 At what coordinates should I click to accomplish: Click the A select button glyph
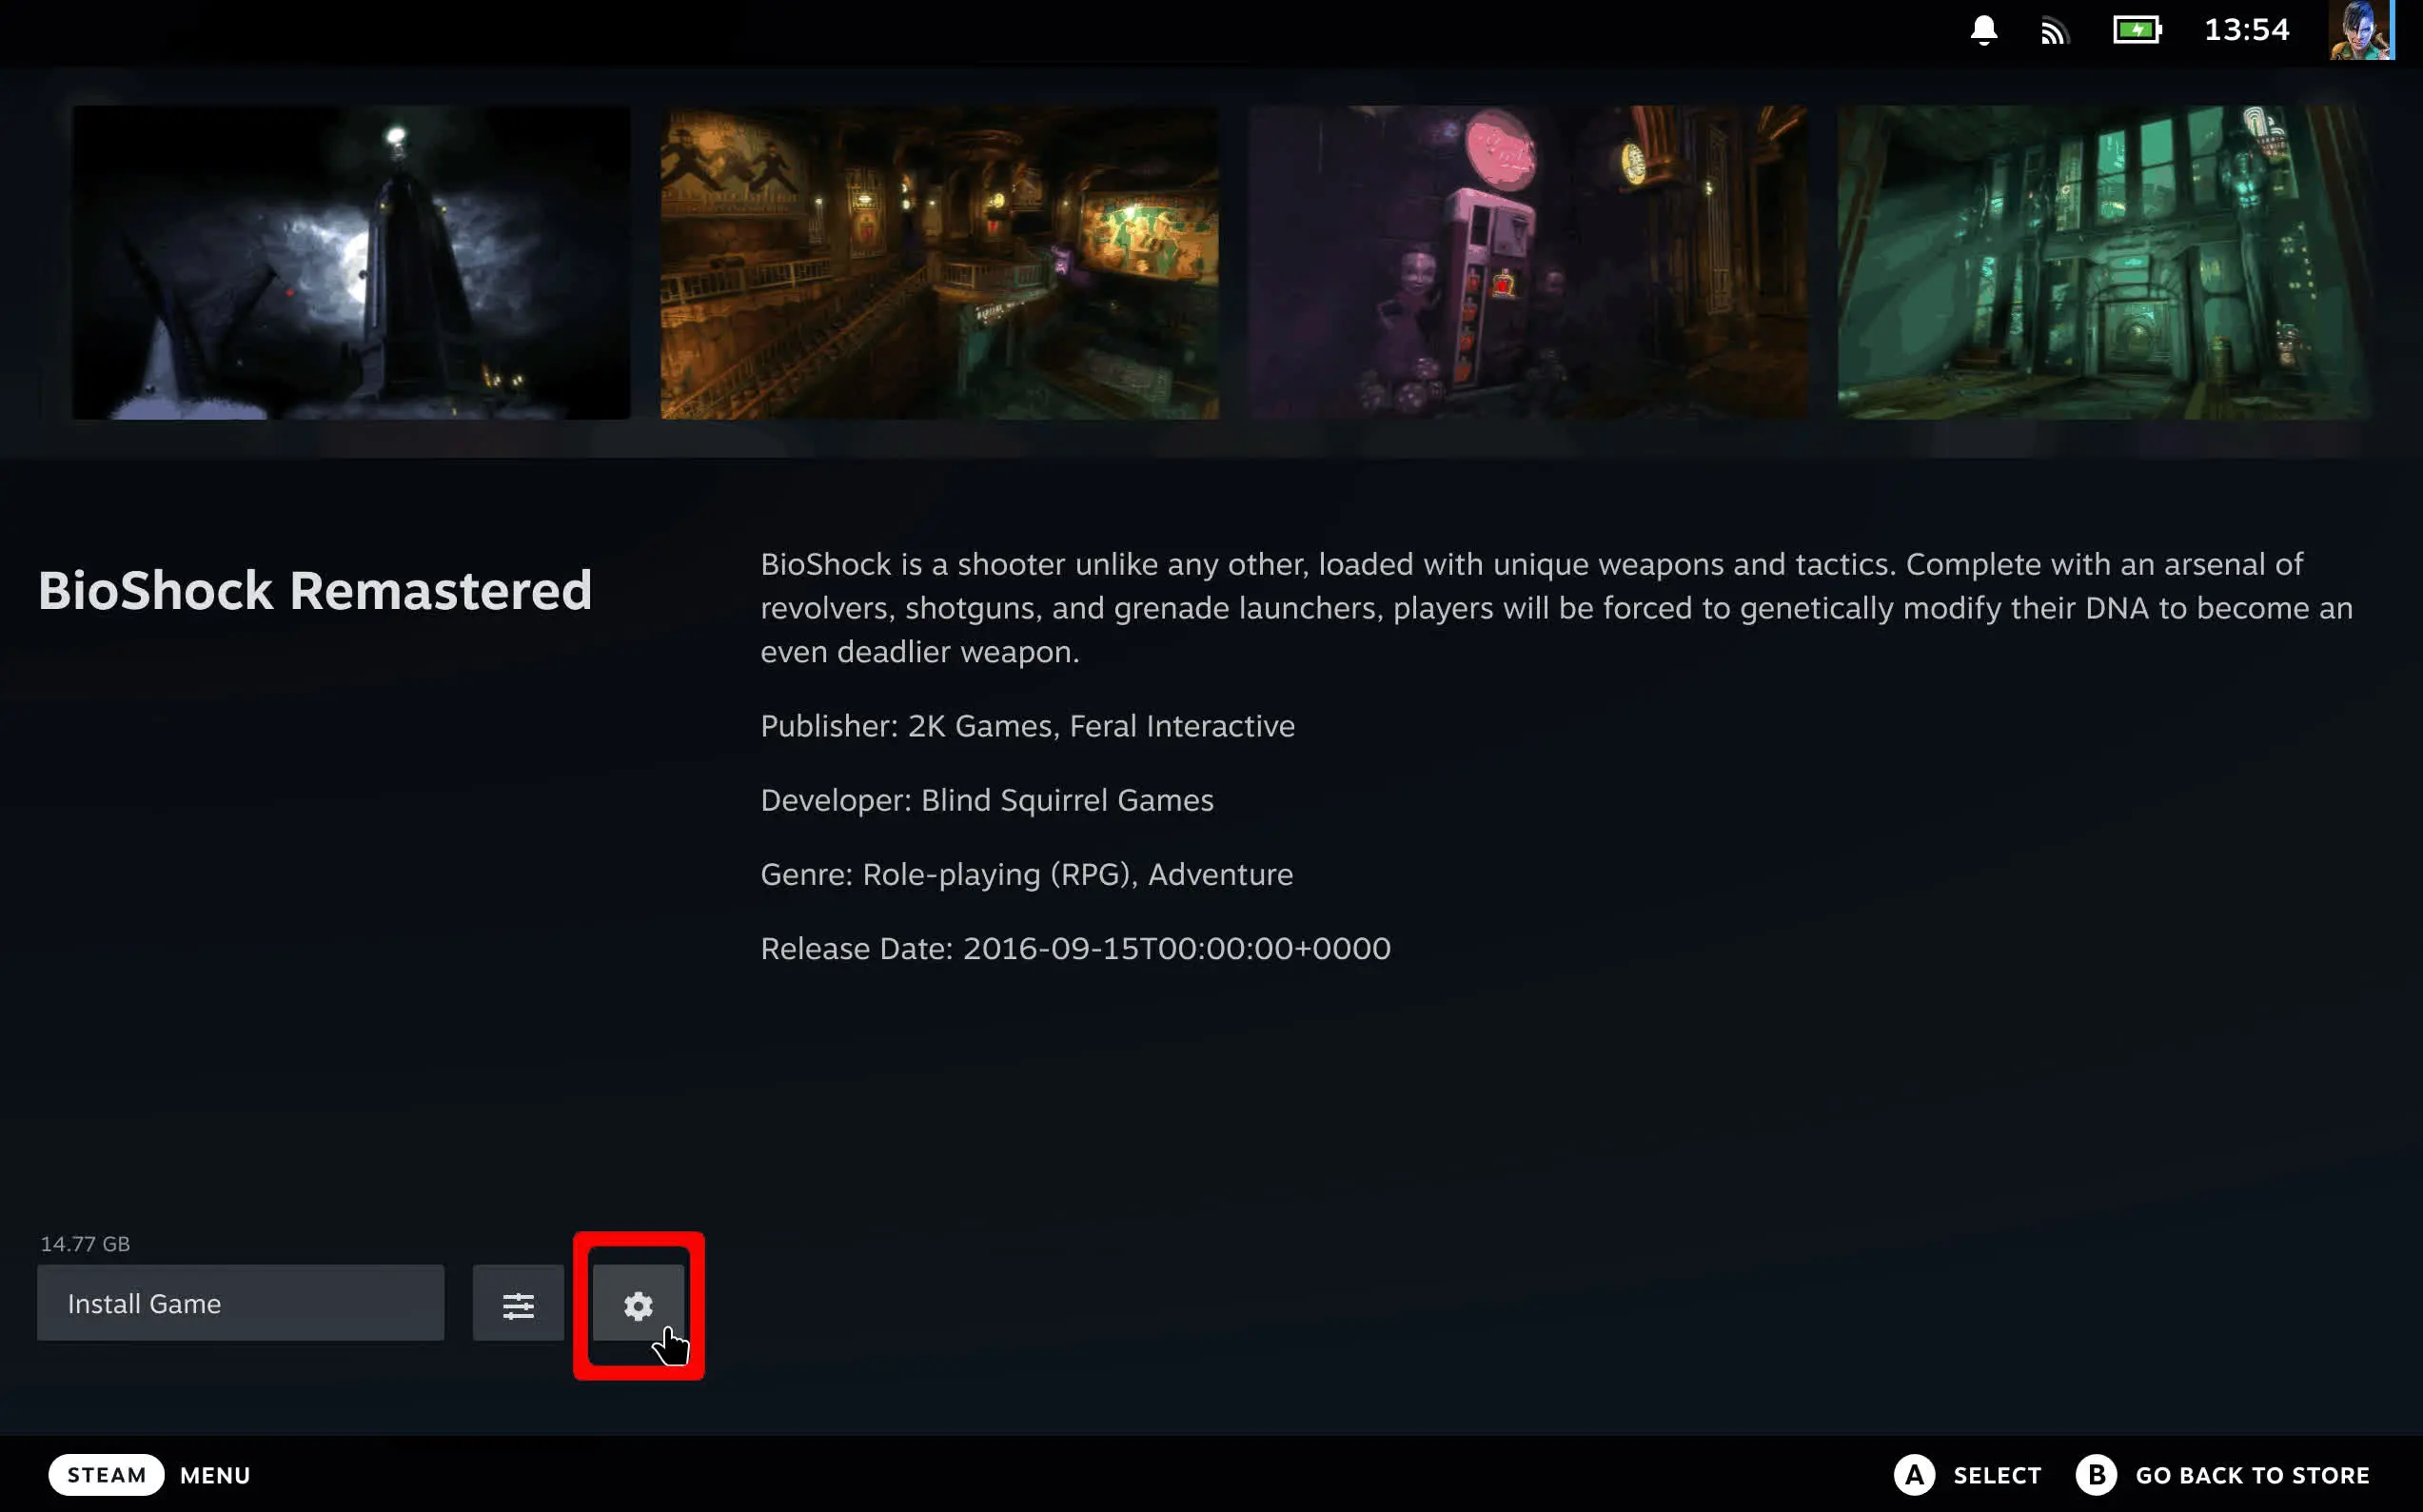pos(1915,1475)
